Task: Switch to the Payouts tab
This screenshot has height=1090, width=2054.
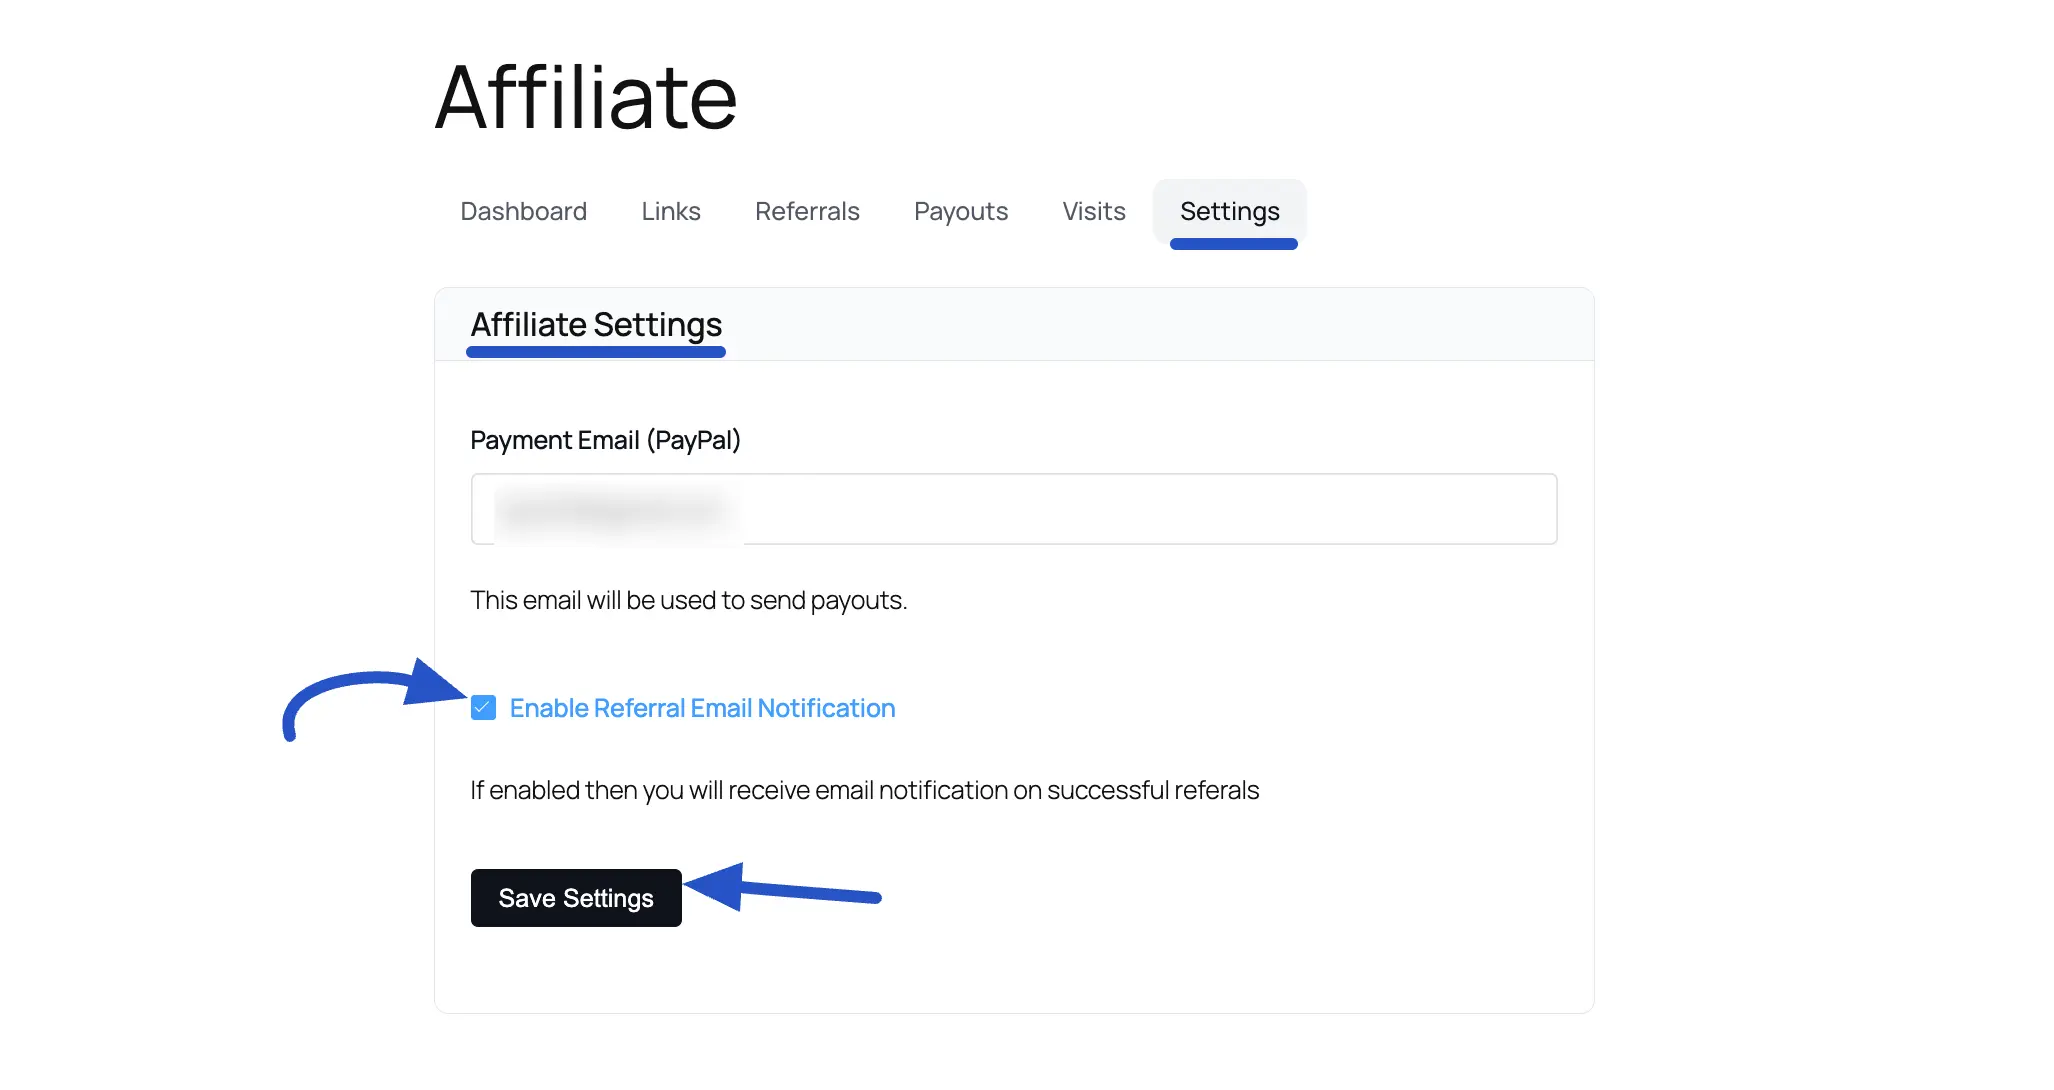Action: pyautogui.click(x=960, y=211)
